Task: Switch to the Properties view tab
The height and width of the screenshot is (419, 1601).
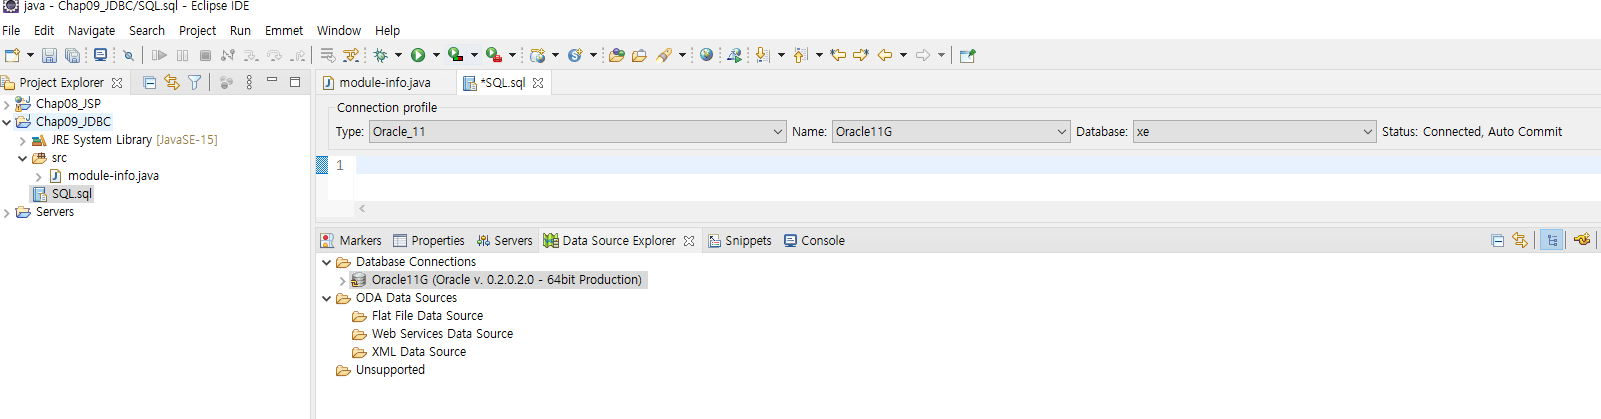Action: pyautogui.click(x=429, y=241)
